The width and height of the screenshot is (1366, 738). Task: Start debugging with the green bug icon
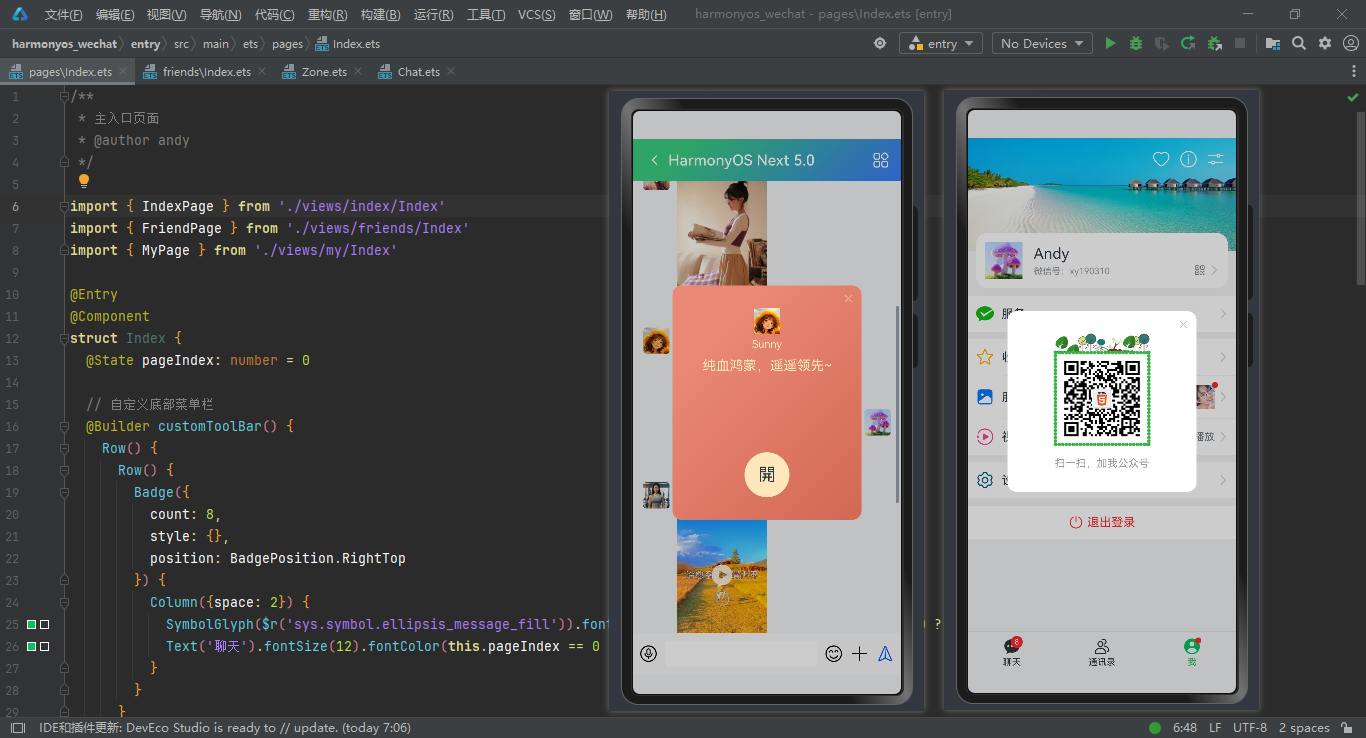point(1136,44)
